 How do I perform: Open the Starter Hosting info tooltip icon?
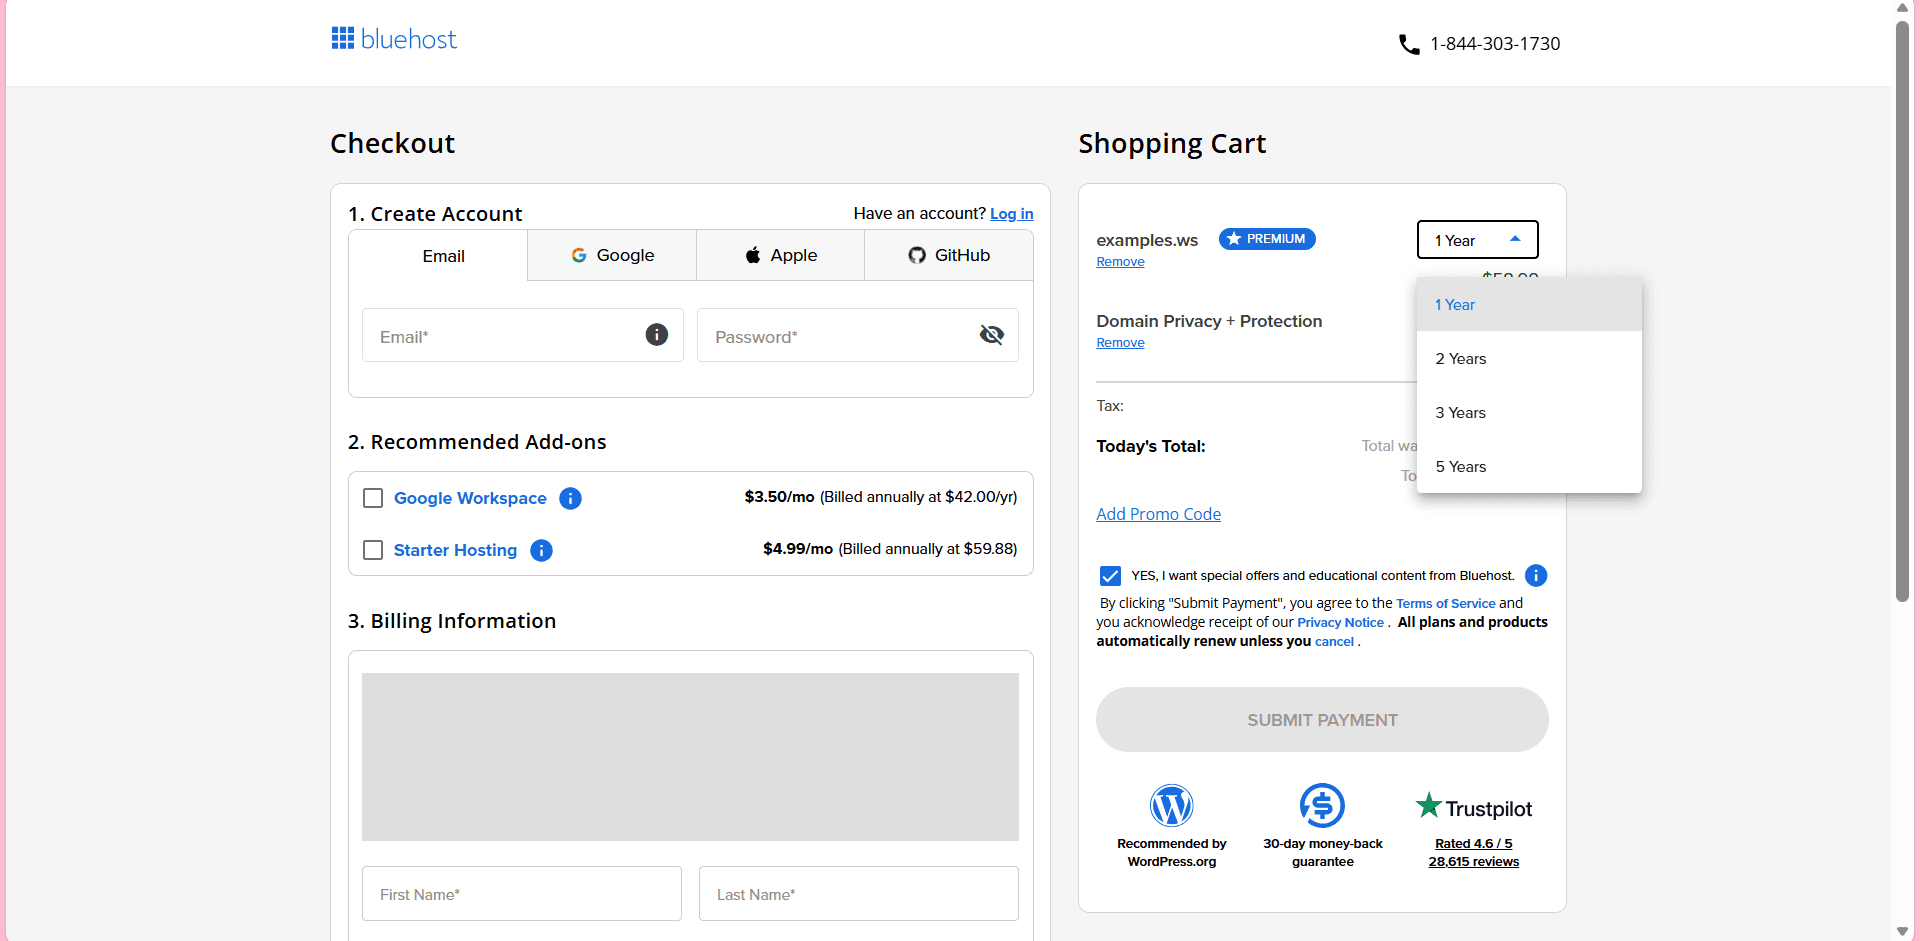pos(541,550)
